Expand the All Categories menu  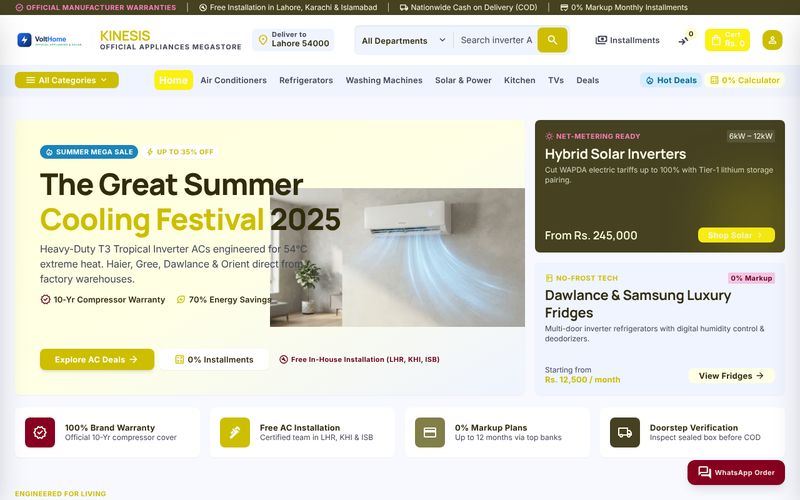67,80
